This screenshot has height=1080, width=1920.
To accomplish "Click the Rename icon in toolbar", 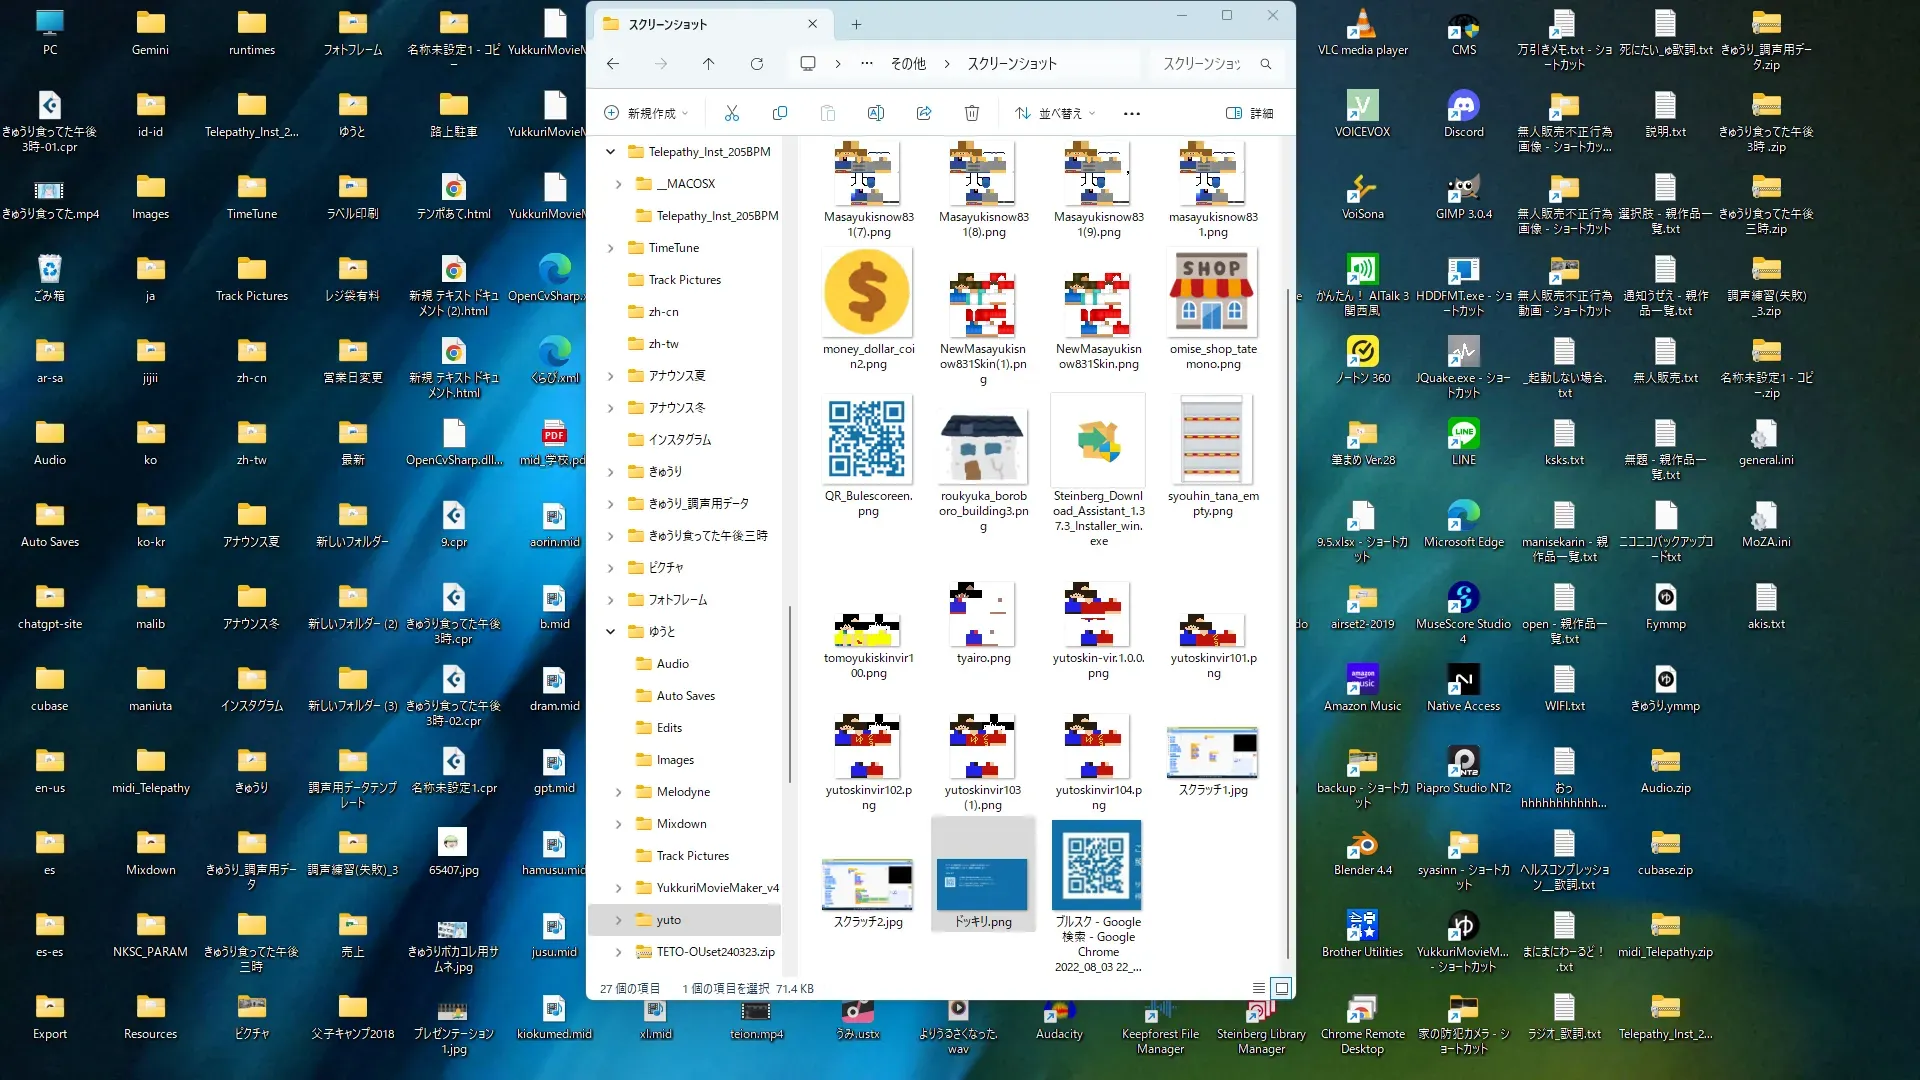I will pyautogui.click(x=876, y=114).
